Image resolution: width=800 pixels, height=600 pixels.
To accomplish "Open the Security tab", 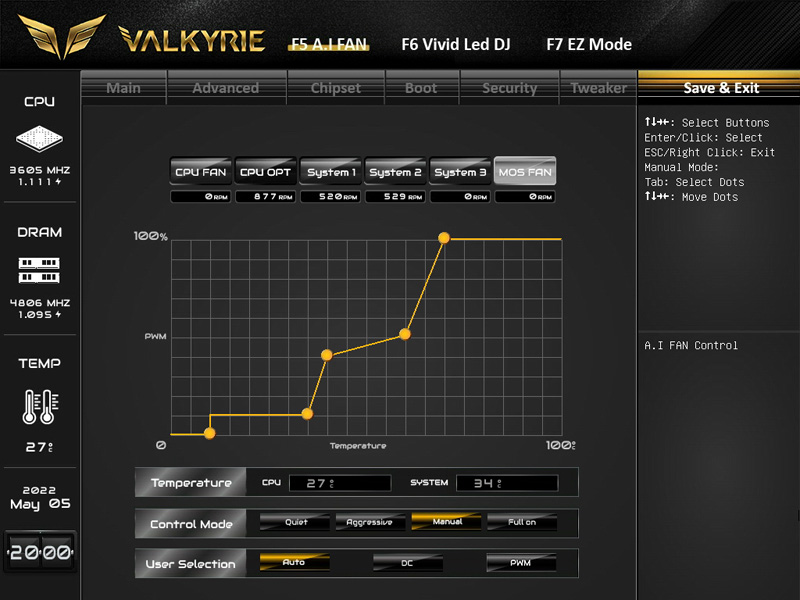I will click(510, 88).
